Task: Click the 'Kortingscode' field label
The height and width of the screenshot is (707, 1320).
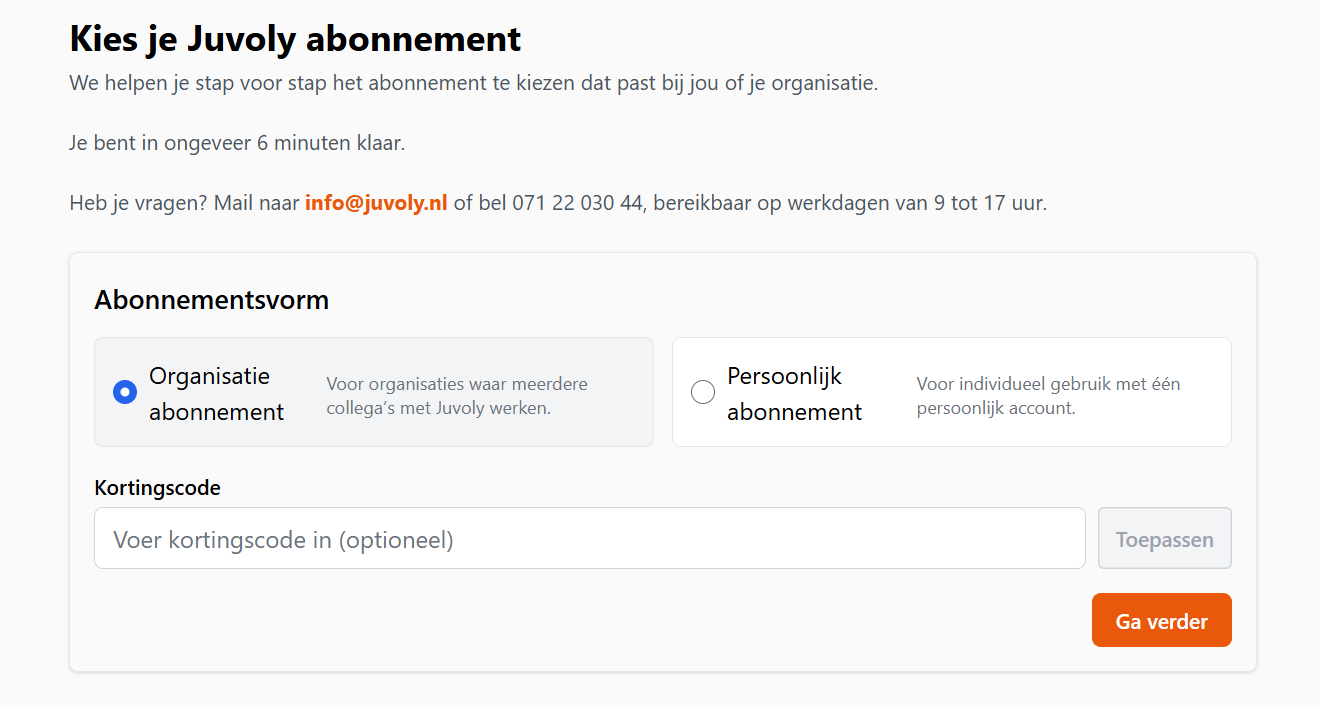Action: (x=157, y=488)
